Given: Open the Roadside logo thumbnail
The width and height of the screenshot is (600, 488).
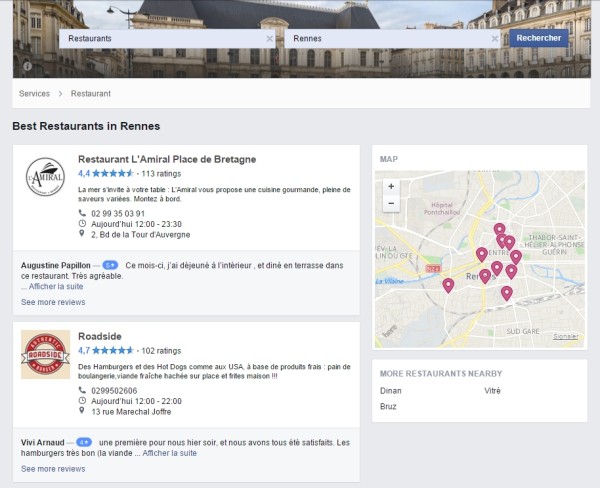Looking at the screenshot, I should point(46,354).
